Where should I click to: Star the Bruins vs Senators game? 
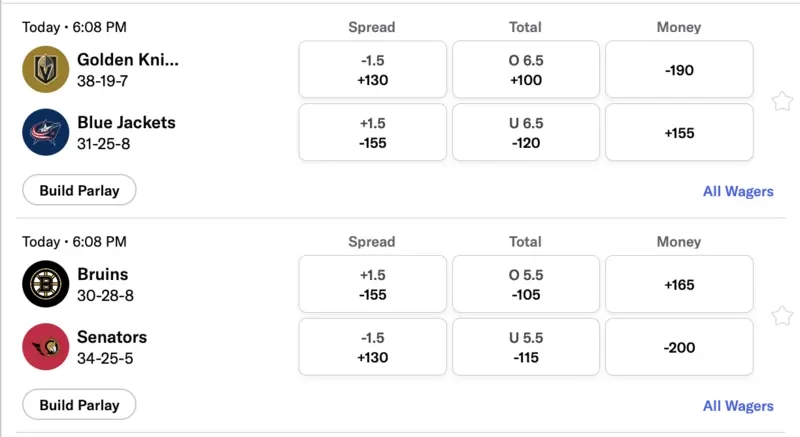click(x=782, y=316)
